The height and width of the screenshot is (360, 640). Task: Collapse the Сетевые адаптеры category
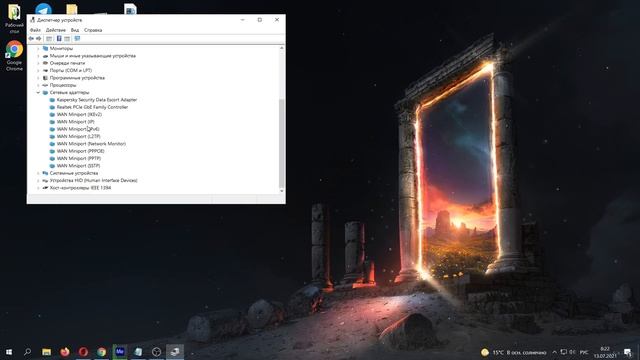[x=38, y=93]
